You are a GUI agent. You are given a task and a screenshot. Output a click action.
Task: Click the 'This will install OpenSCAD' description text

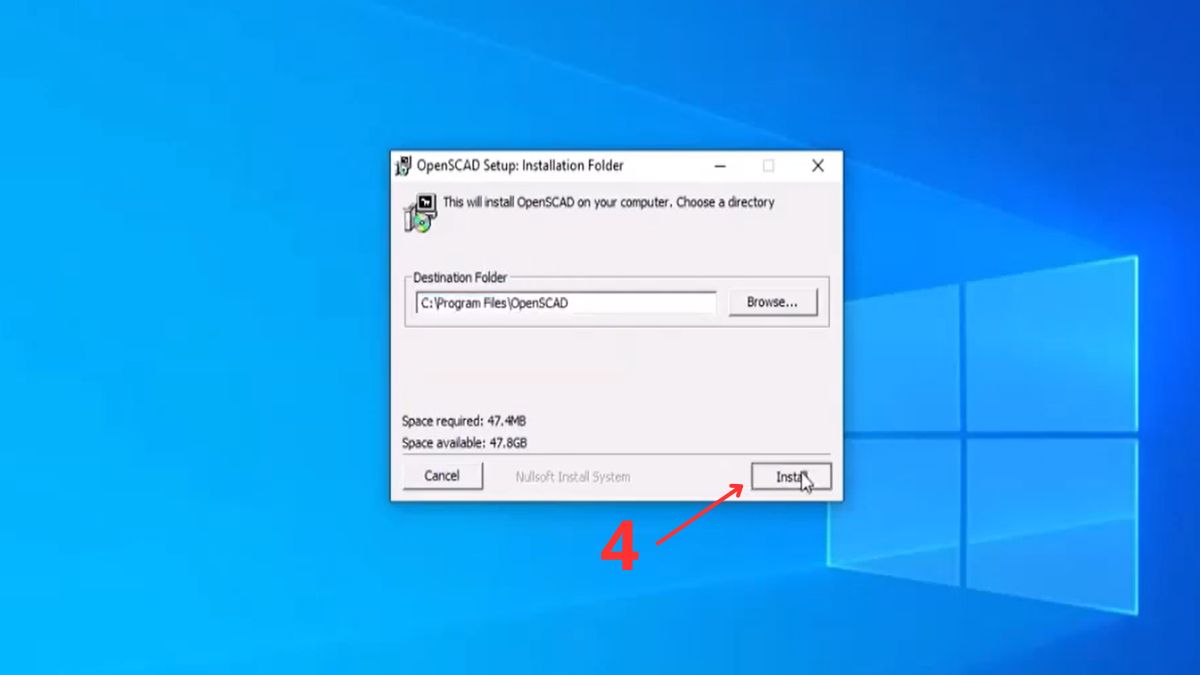[609, 202]
